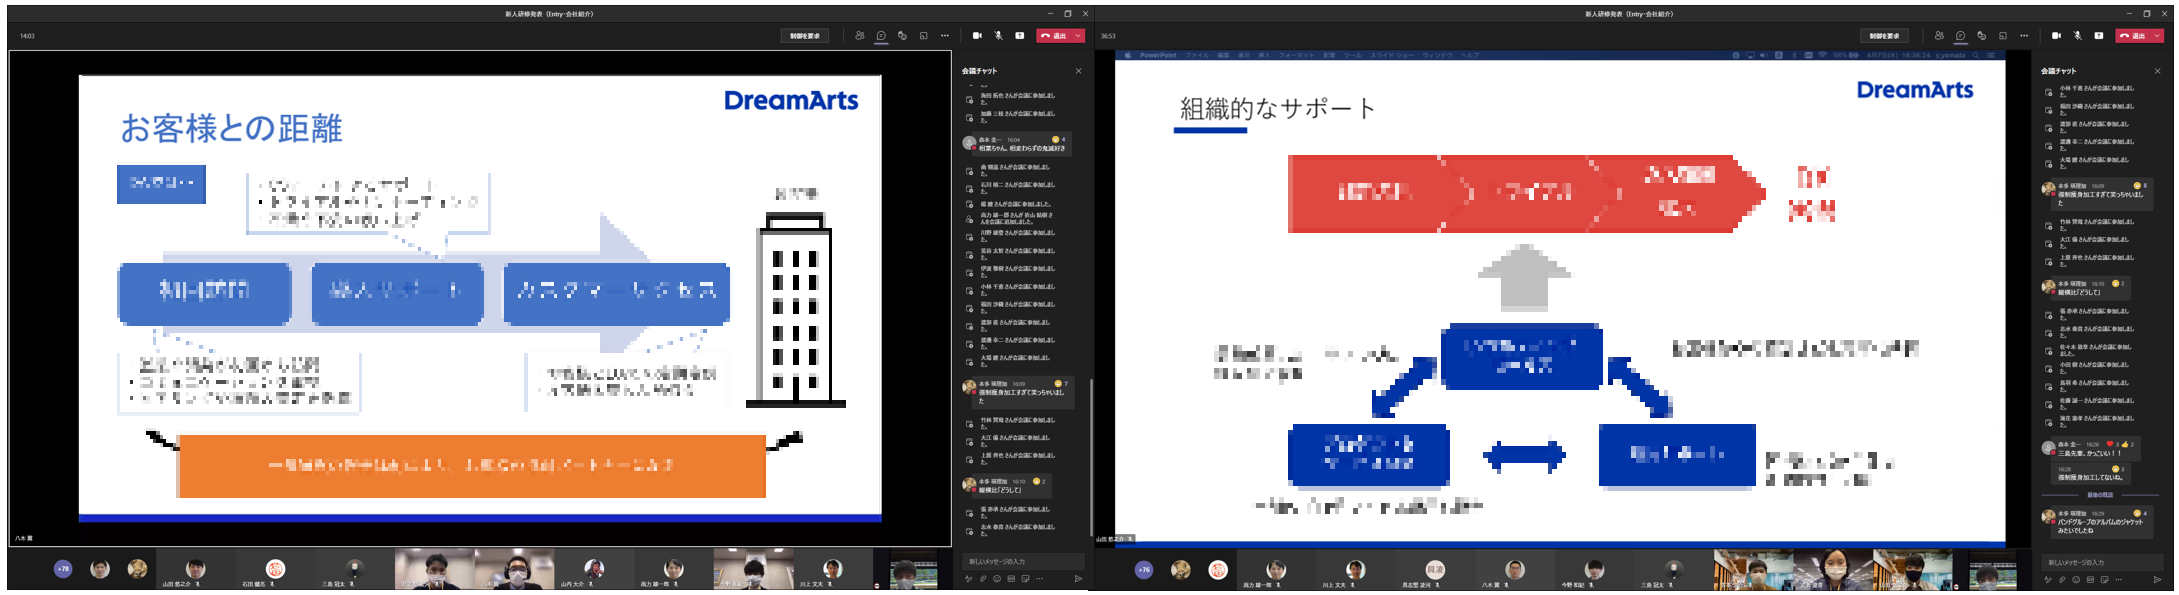The width and height of the screenshot is (2179, 595).
Task: Open more actions (…) in the left meeting toolbar
Action: pyautogui.click(x=944, y=36)
